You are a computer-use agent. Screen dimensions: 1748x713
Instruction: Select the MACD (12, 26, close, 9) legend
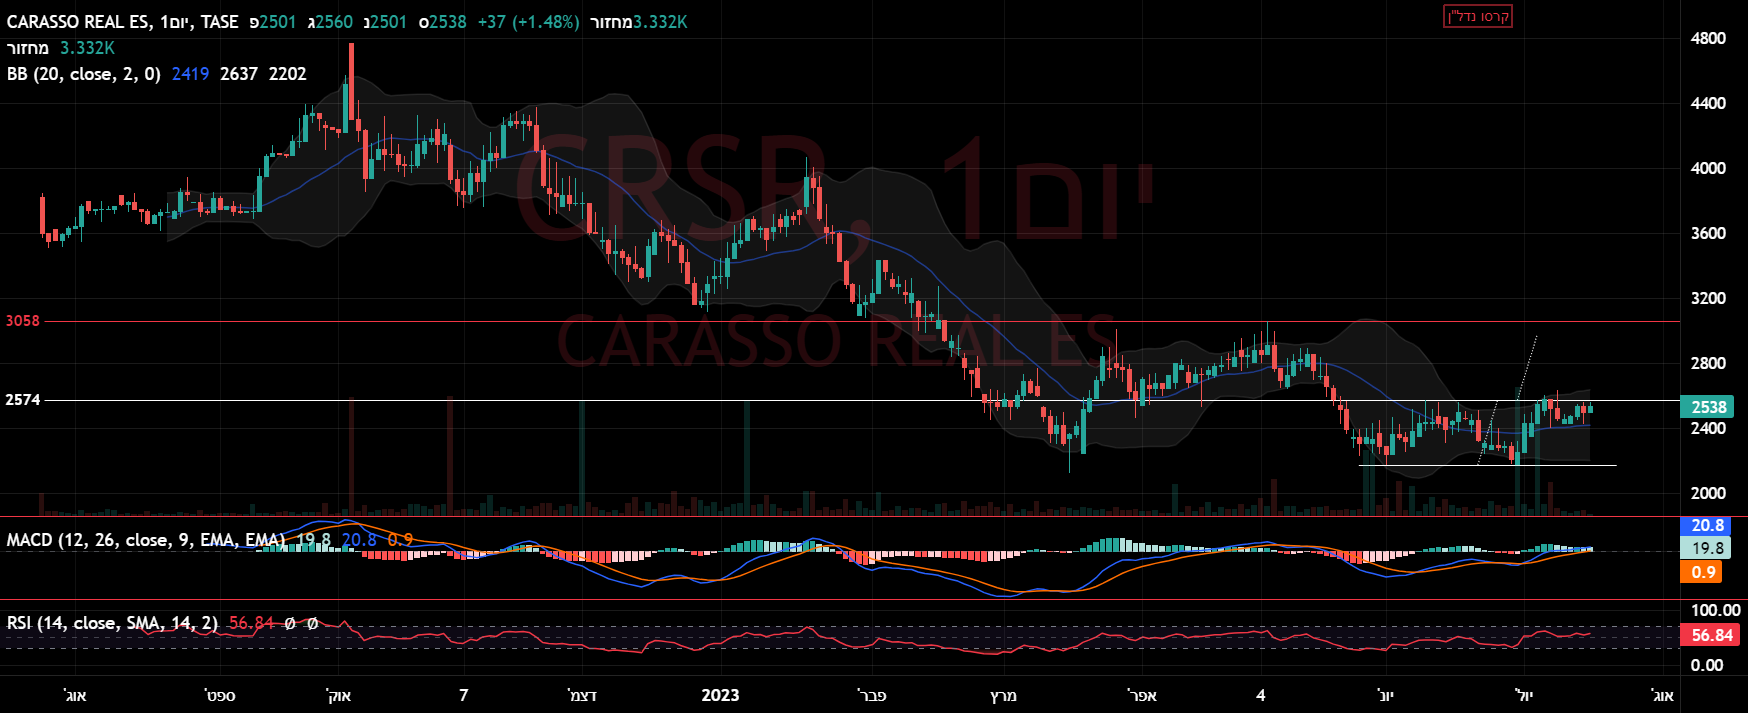[146, 540]
